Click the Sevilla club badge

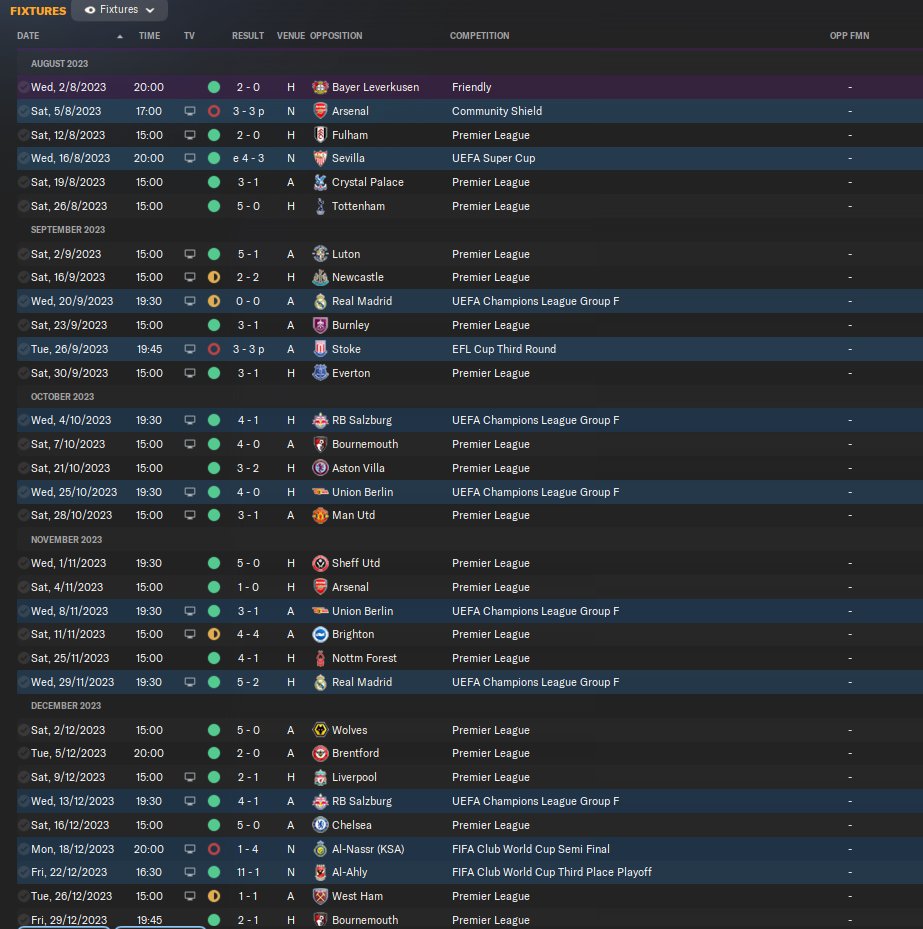(320, 158)
